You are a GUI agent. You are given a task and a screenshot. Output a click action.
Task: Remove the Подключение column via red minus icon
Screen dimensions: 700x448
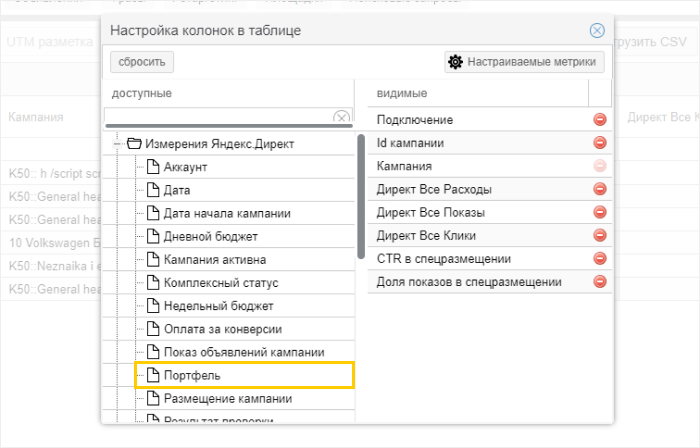(x=600, y=120)
